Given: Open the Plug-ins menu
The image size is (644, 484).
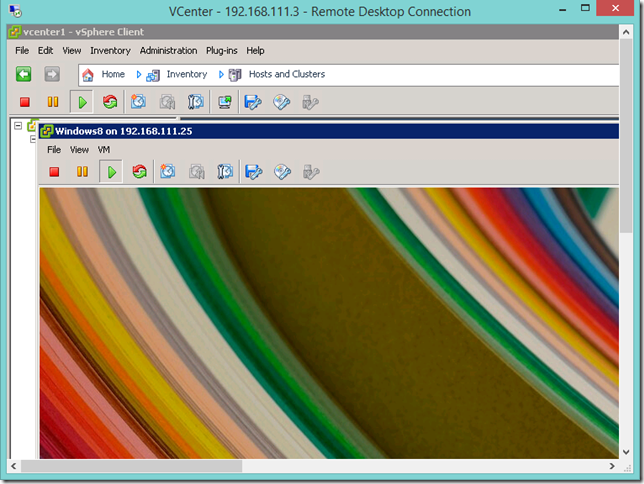Looking at the screenshot, I should click(x=222, y=51).
